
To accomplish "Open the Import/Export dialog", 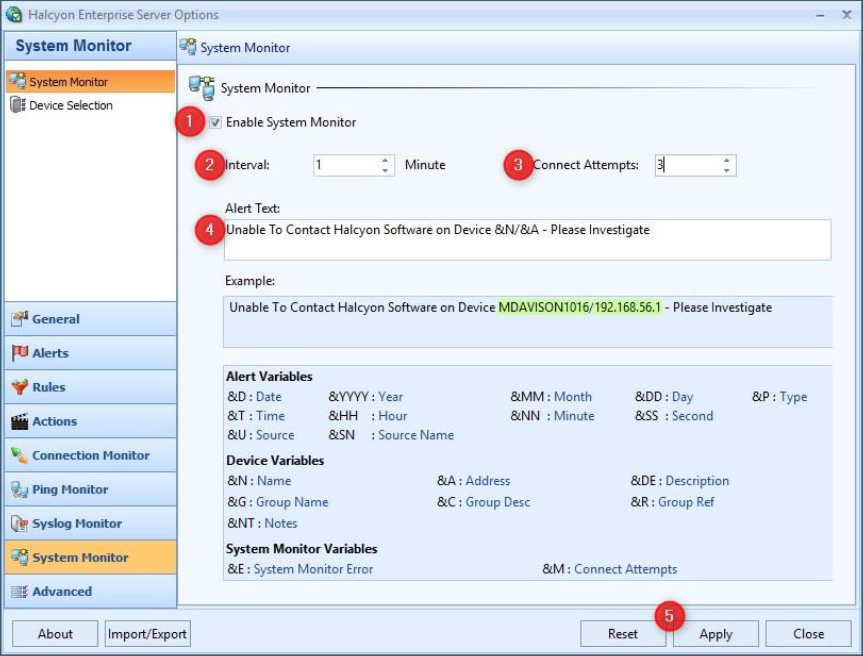I will (148, 633).
